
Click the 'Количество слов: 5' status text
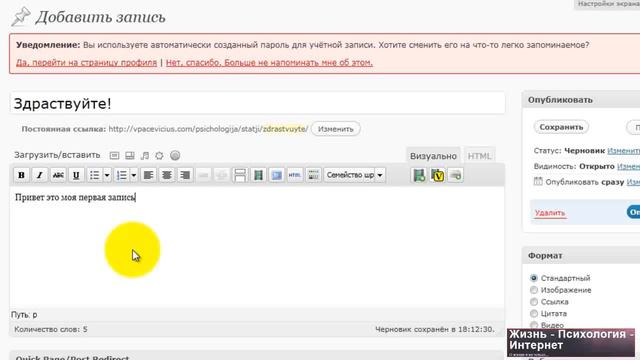(51, 329)
